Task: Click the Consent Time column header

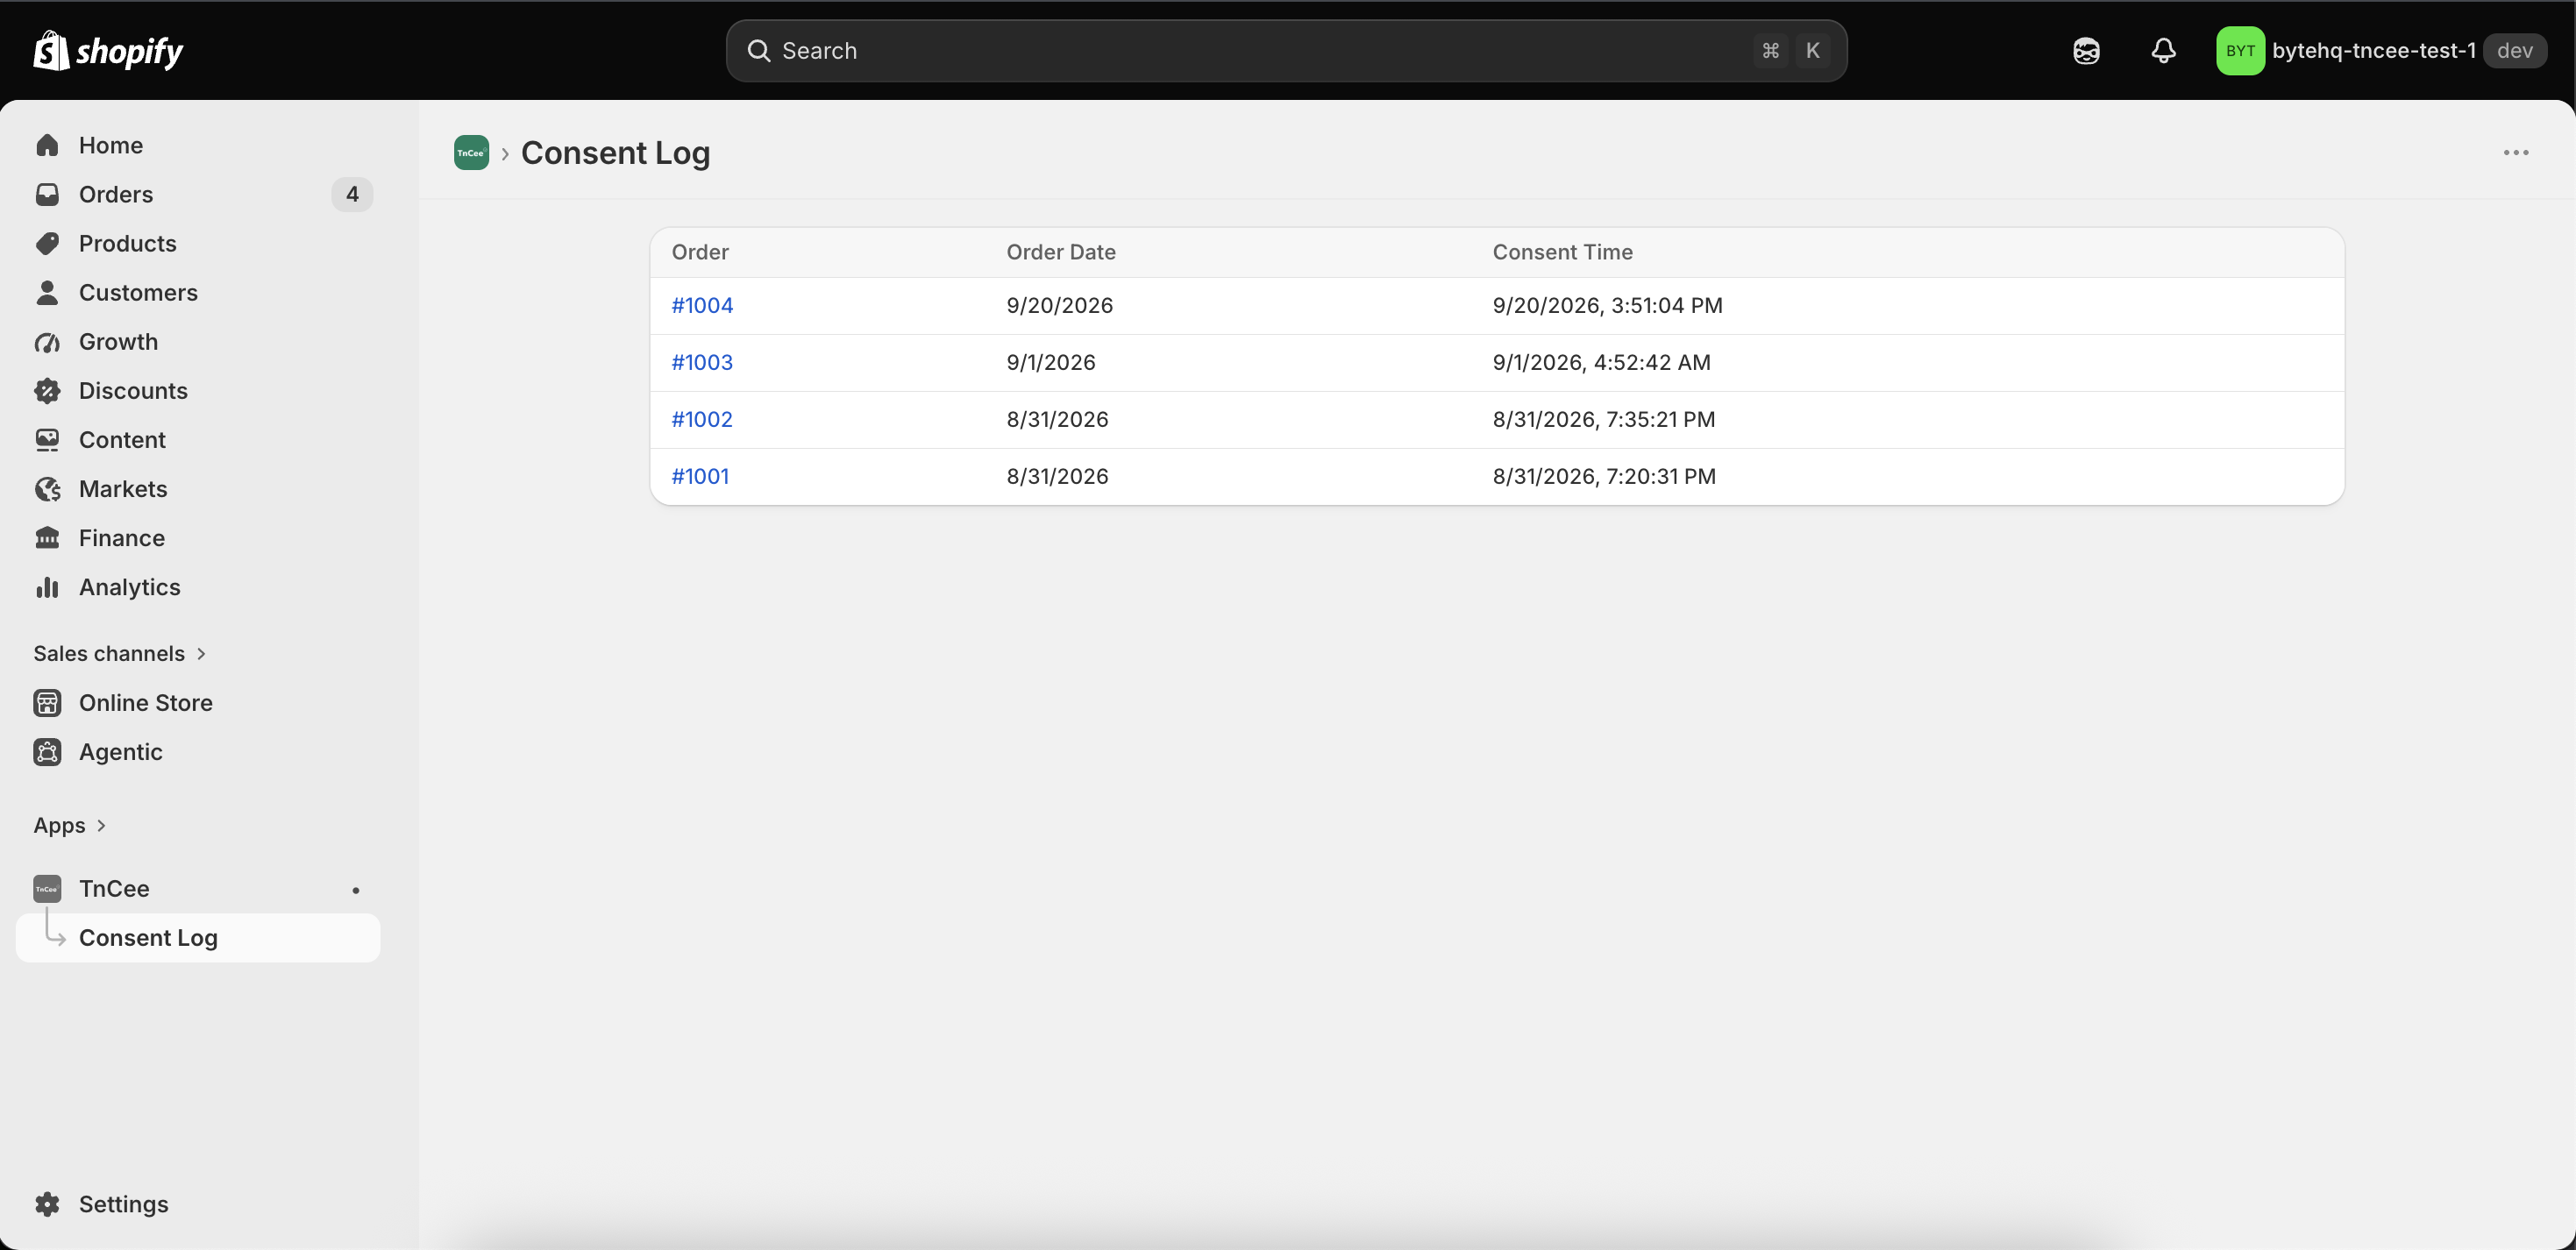Action: click(x=1563, y=252)
